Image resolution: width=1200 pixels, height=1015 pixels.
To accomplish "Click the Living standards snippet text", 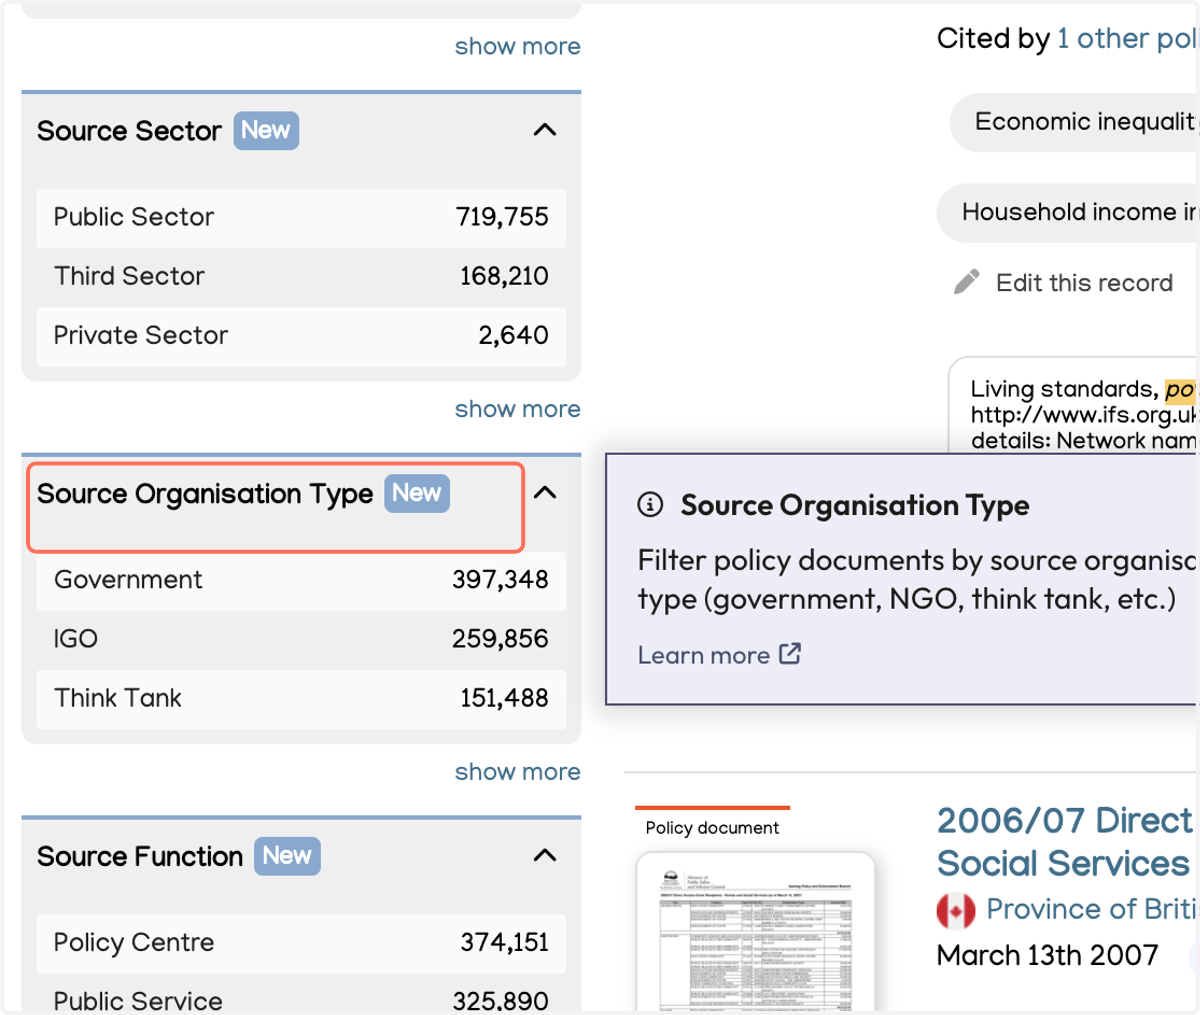I will 1083,414.
